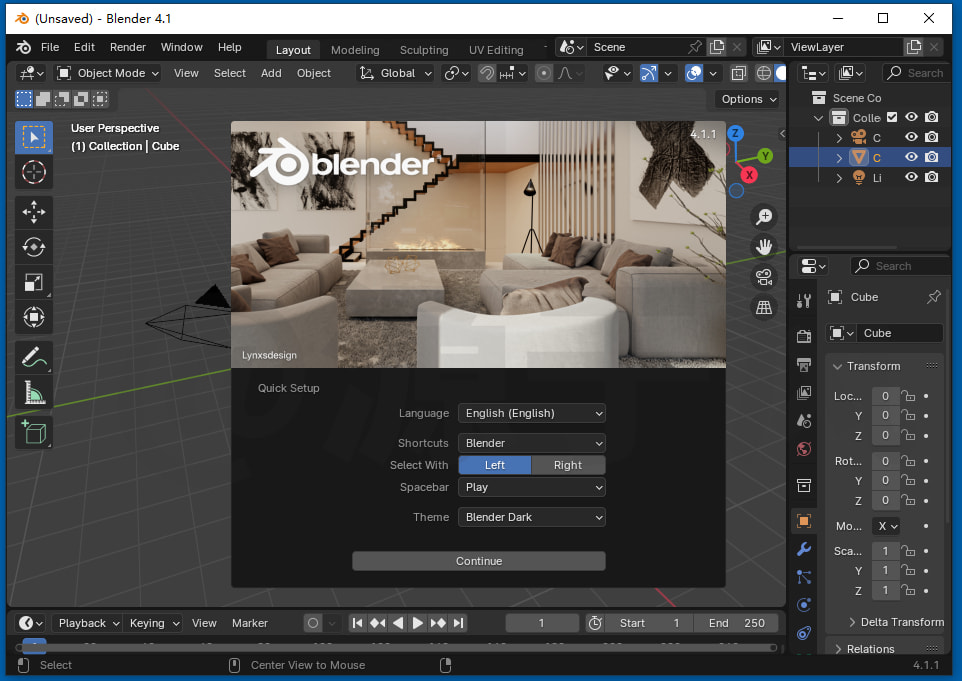Open the Object Mode dropdown
Viewport: 962px width, 681px height.
point(108,73)
